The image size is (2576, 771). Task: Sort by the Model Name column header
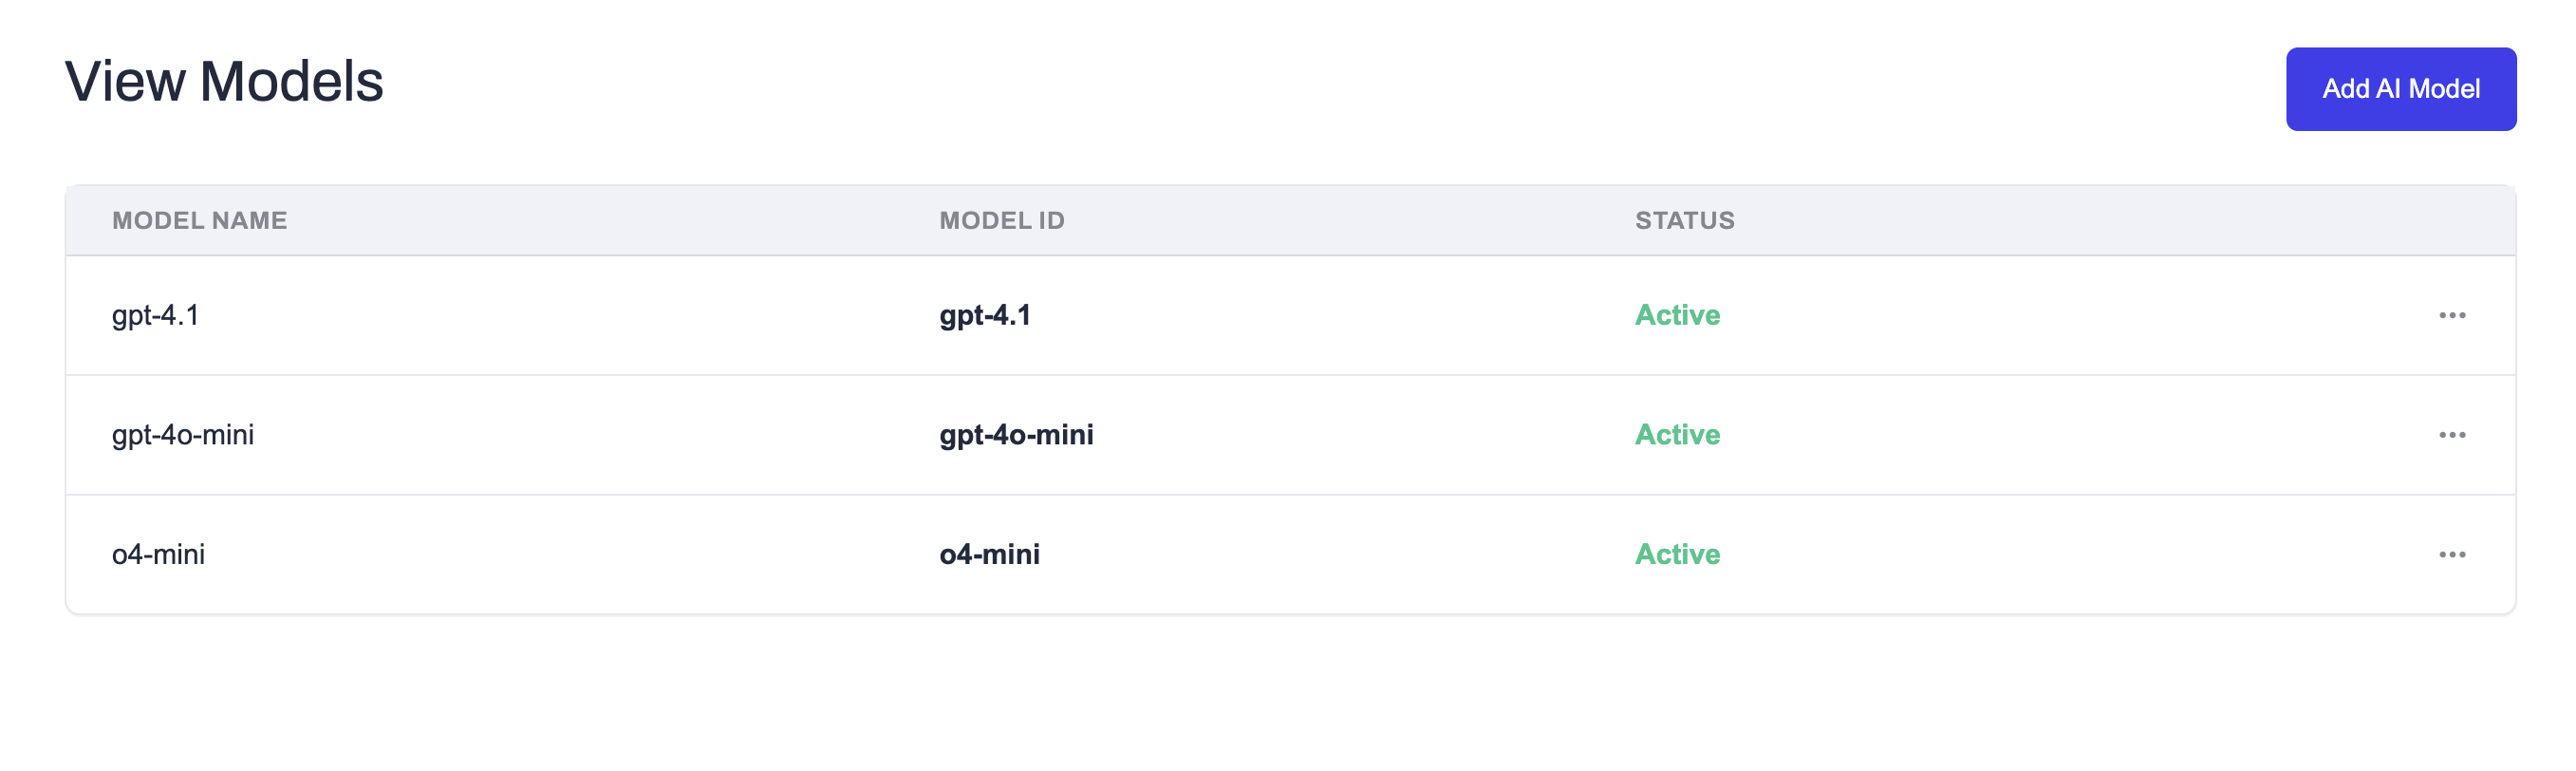pyautogui.click(x=199, y=220)
